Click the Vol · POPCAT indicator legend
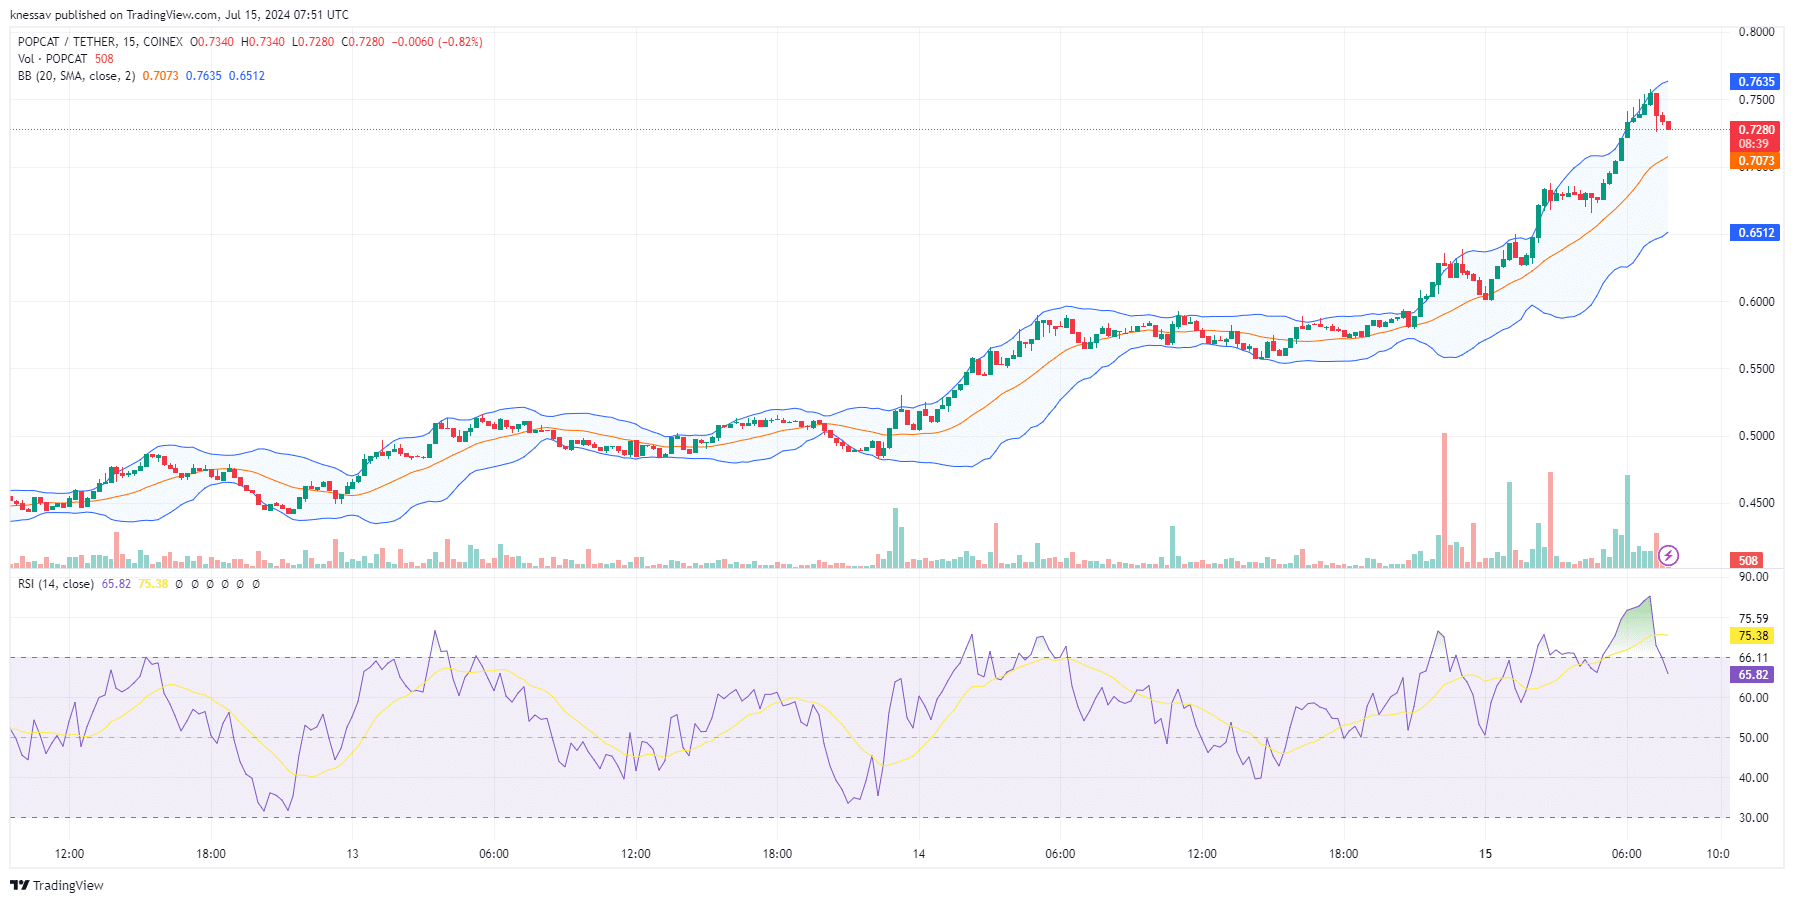 click(52, 59)
